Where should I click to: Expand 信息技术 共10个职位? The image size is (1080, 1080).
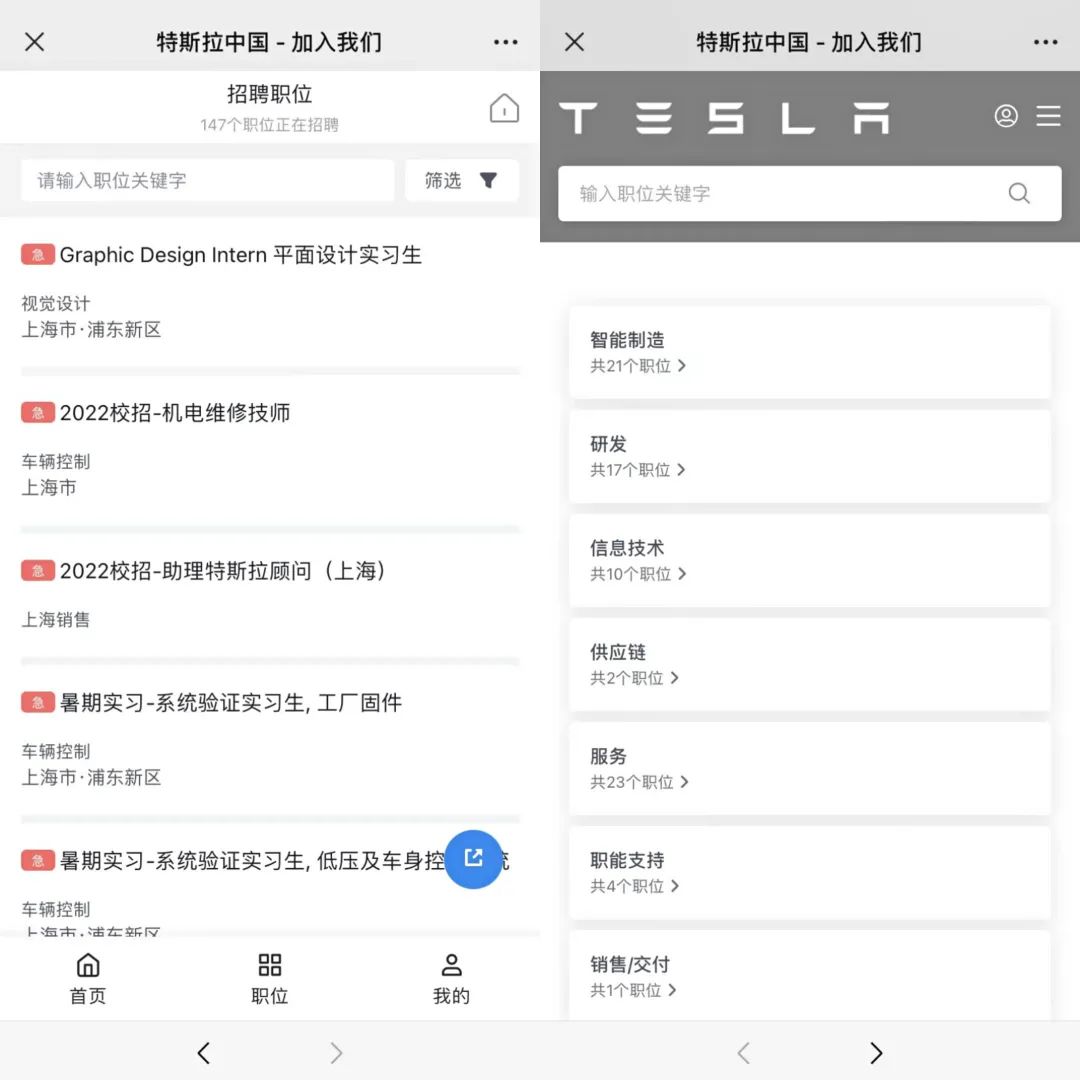coord(809,560)
